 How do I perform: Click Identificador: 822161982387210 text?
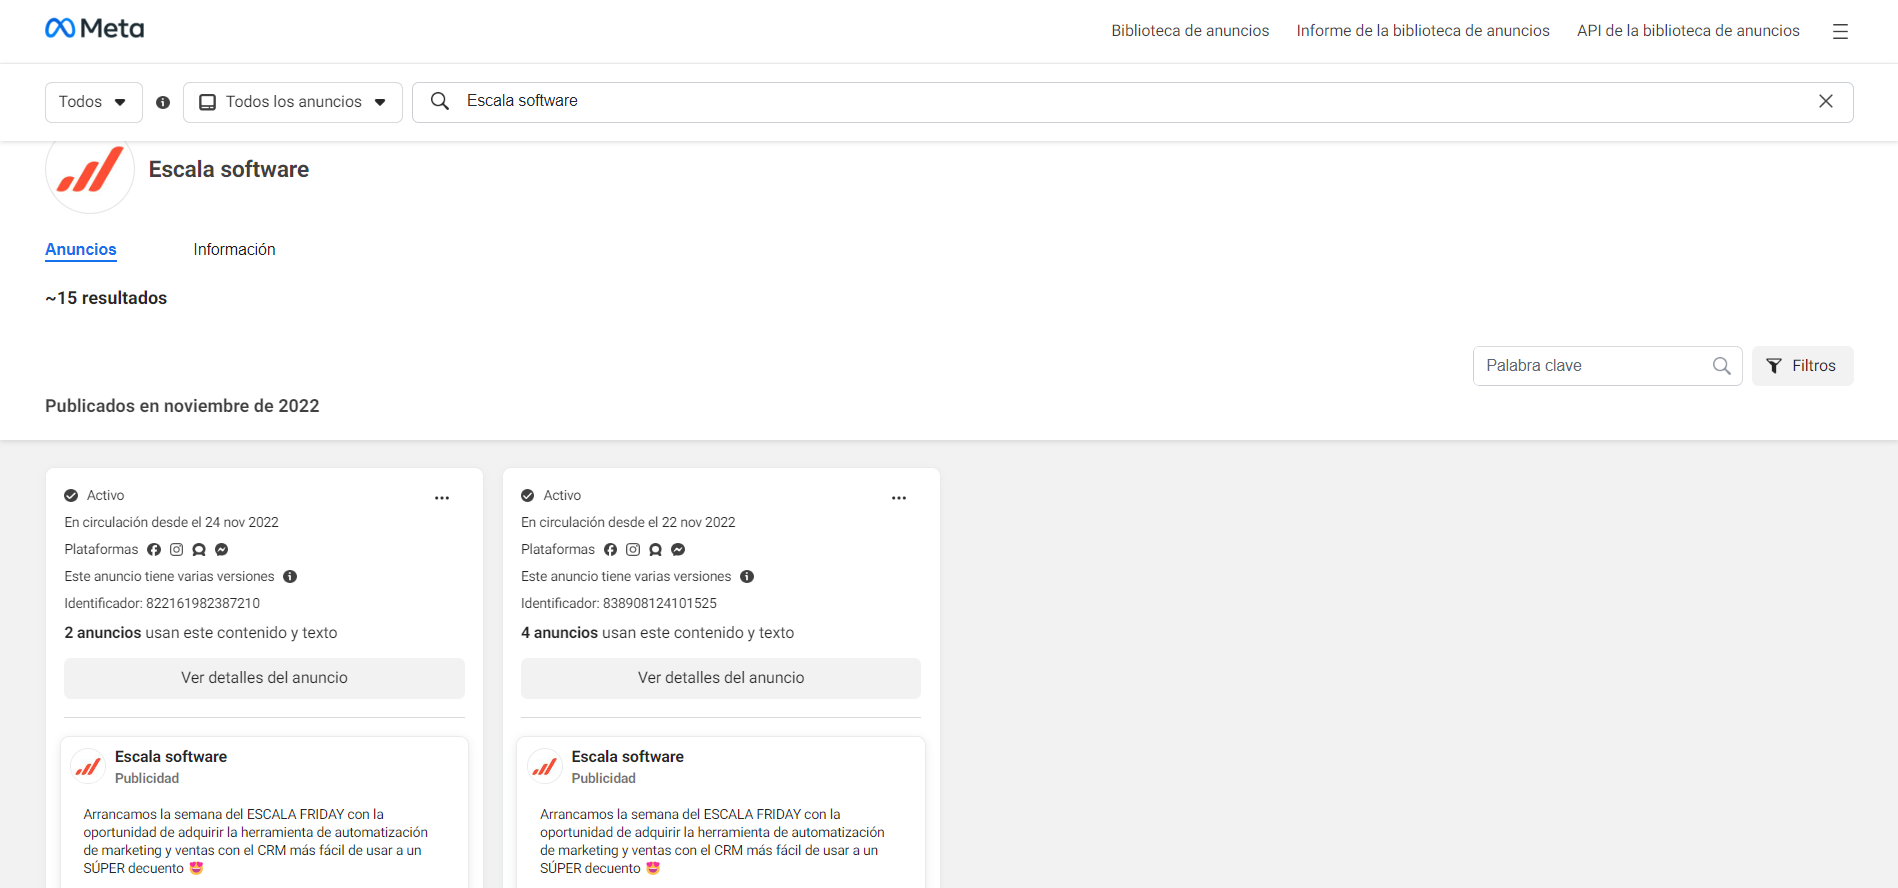tap(162, 603)
